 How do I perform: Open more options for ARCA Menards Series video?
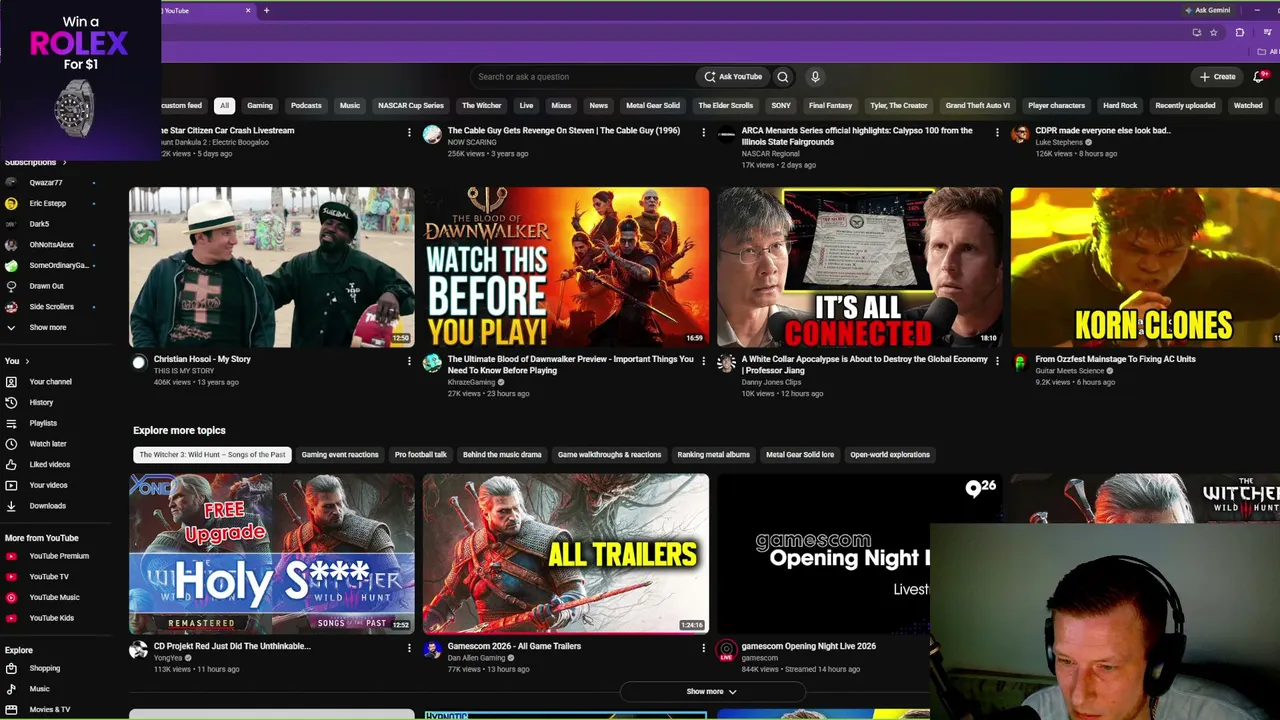(x=997, y=131)
